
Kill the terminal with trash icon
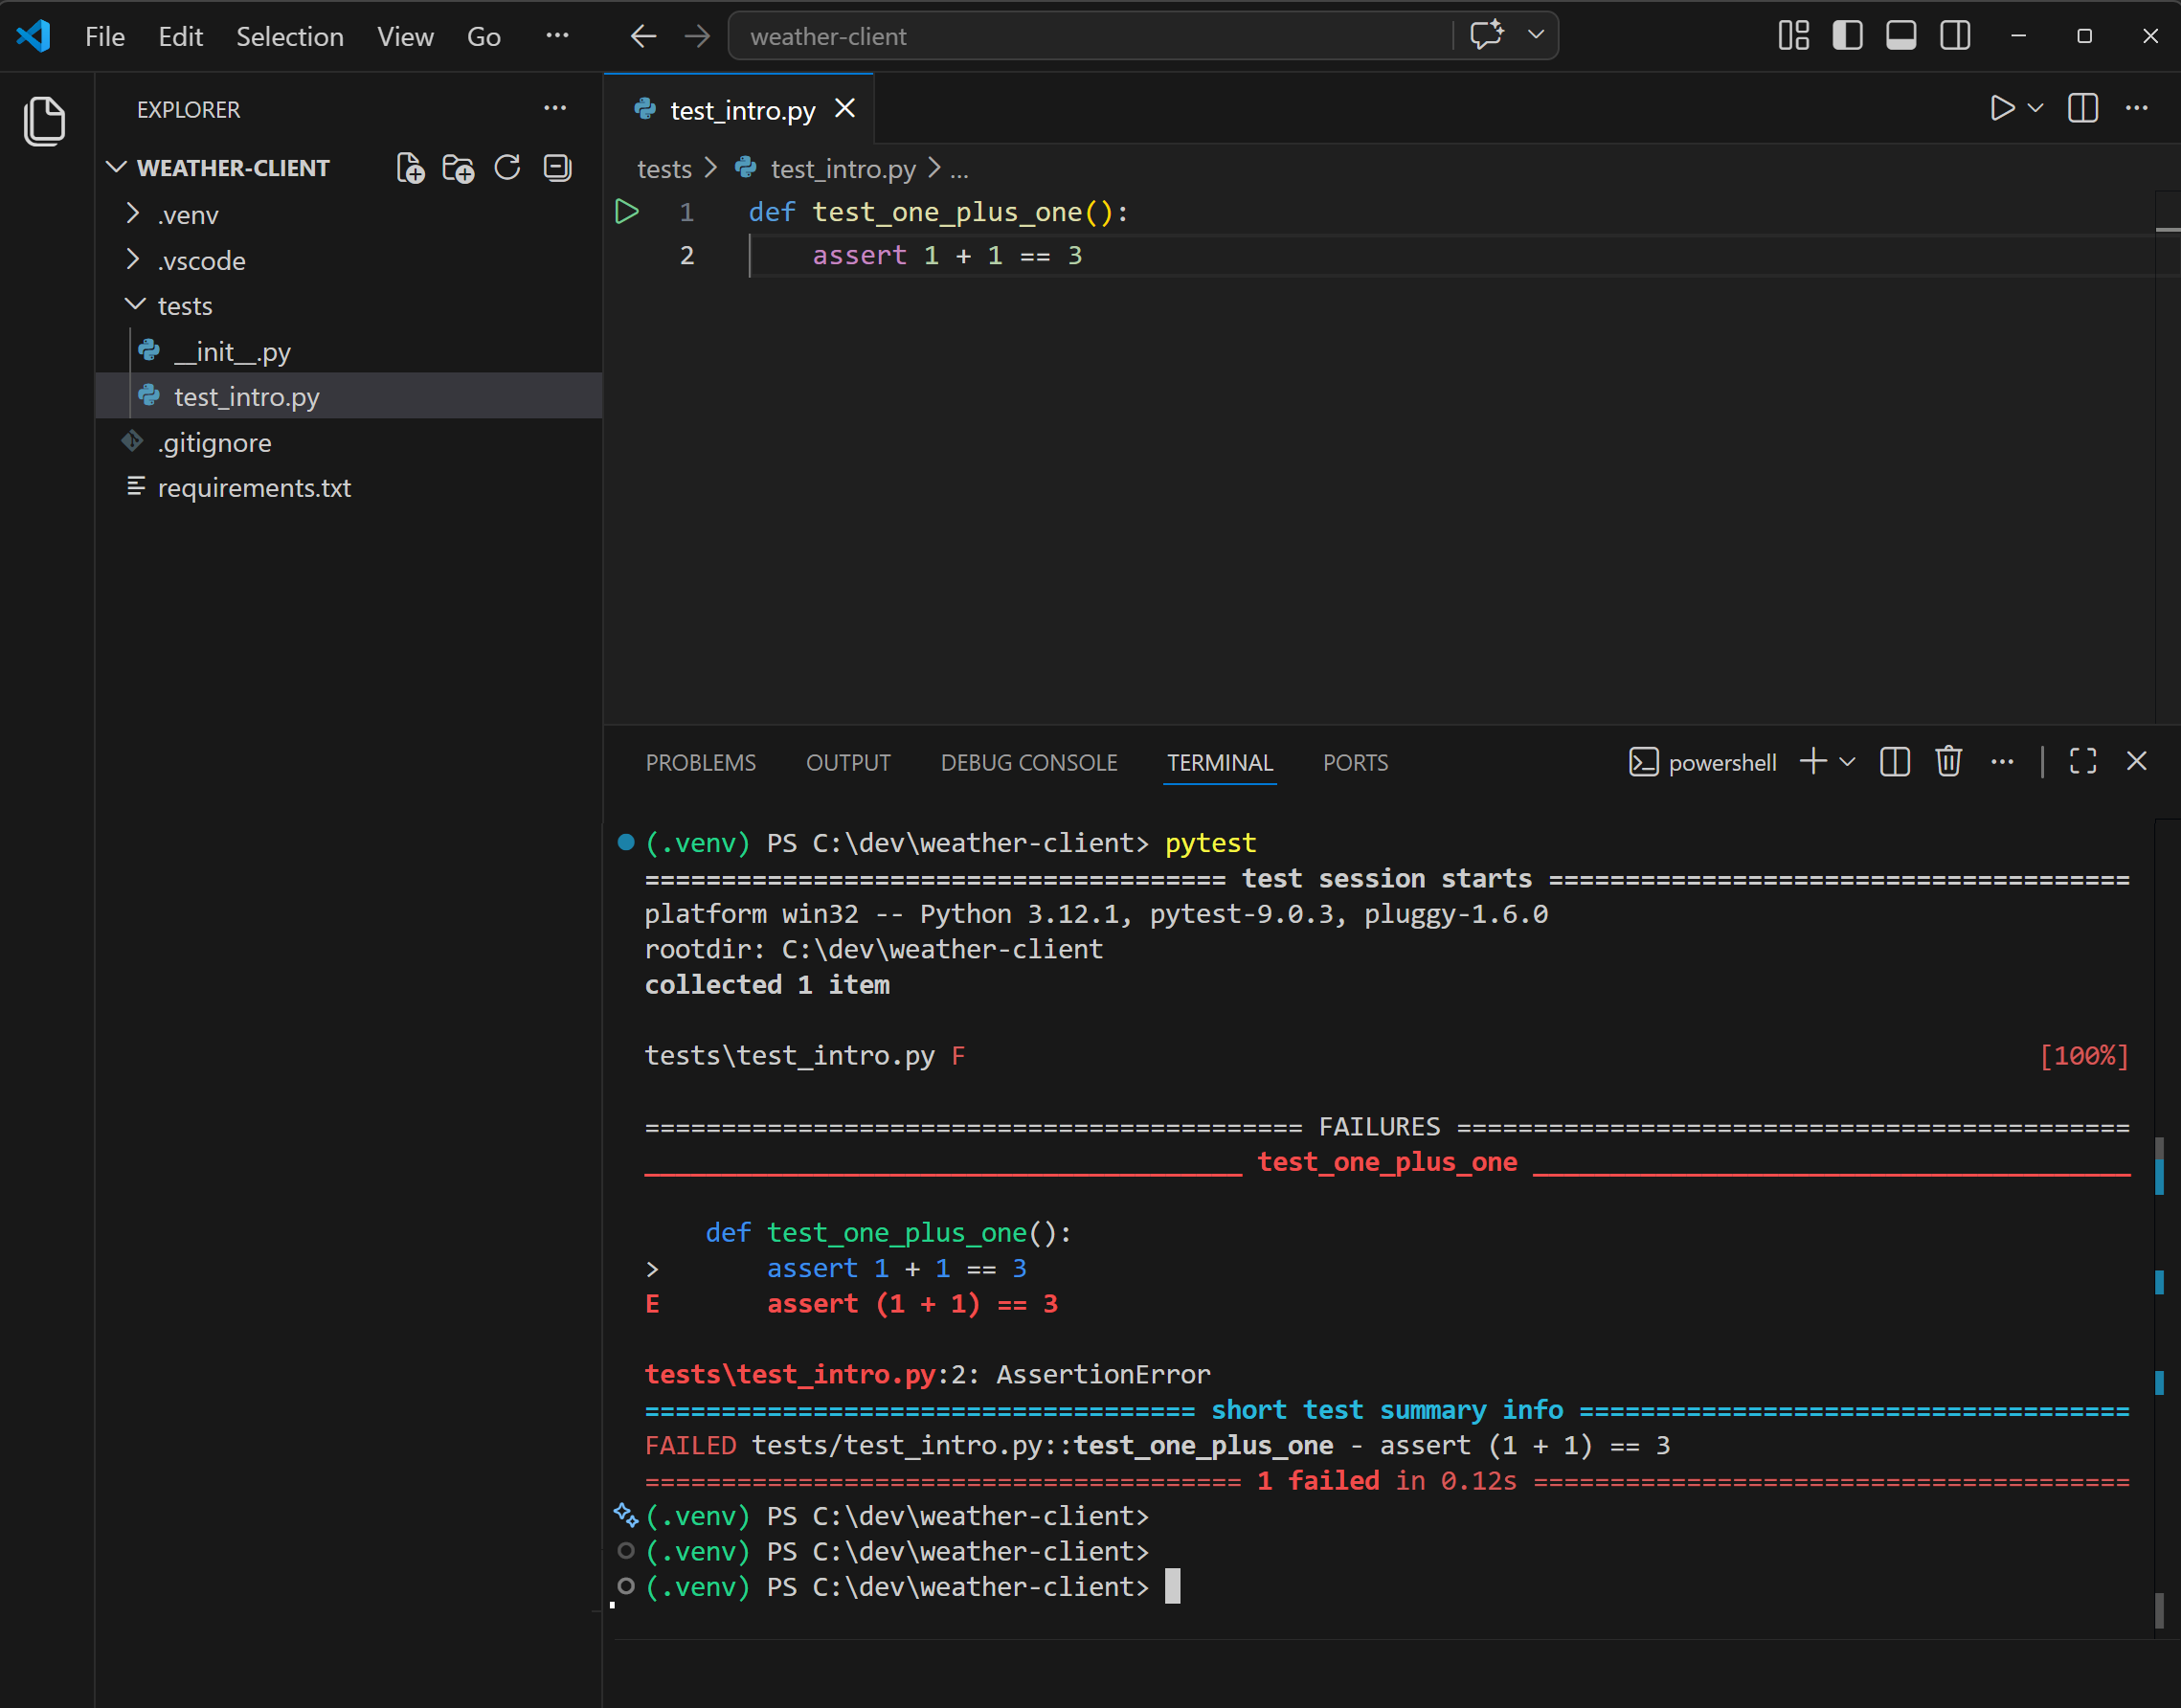1948,762
